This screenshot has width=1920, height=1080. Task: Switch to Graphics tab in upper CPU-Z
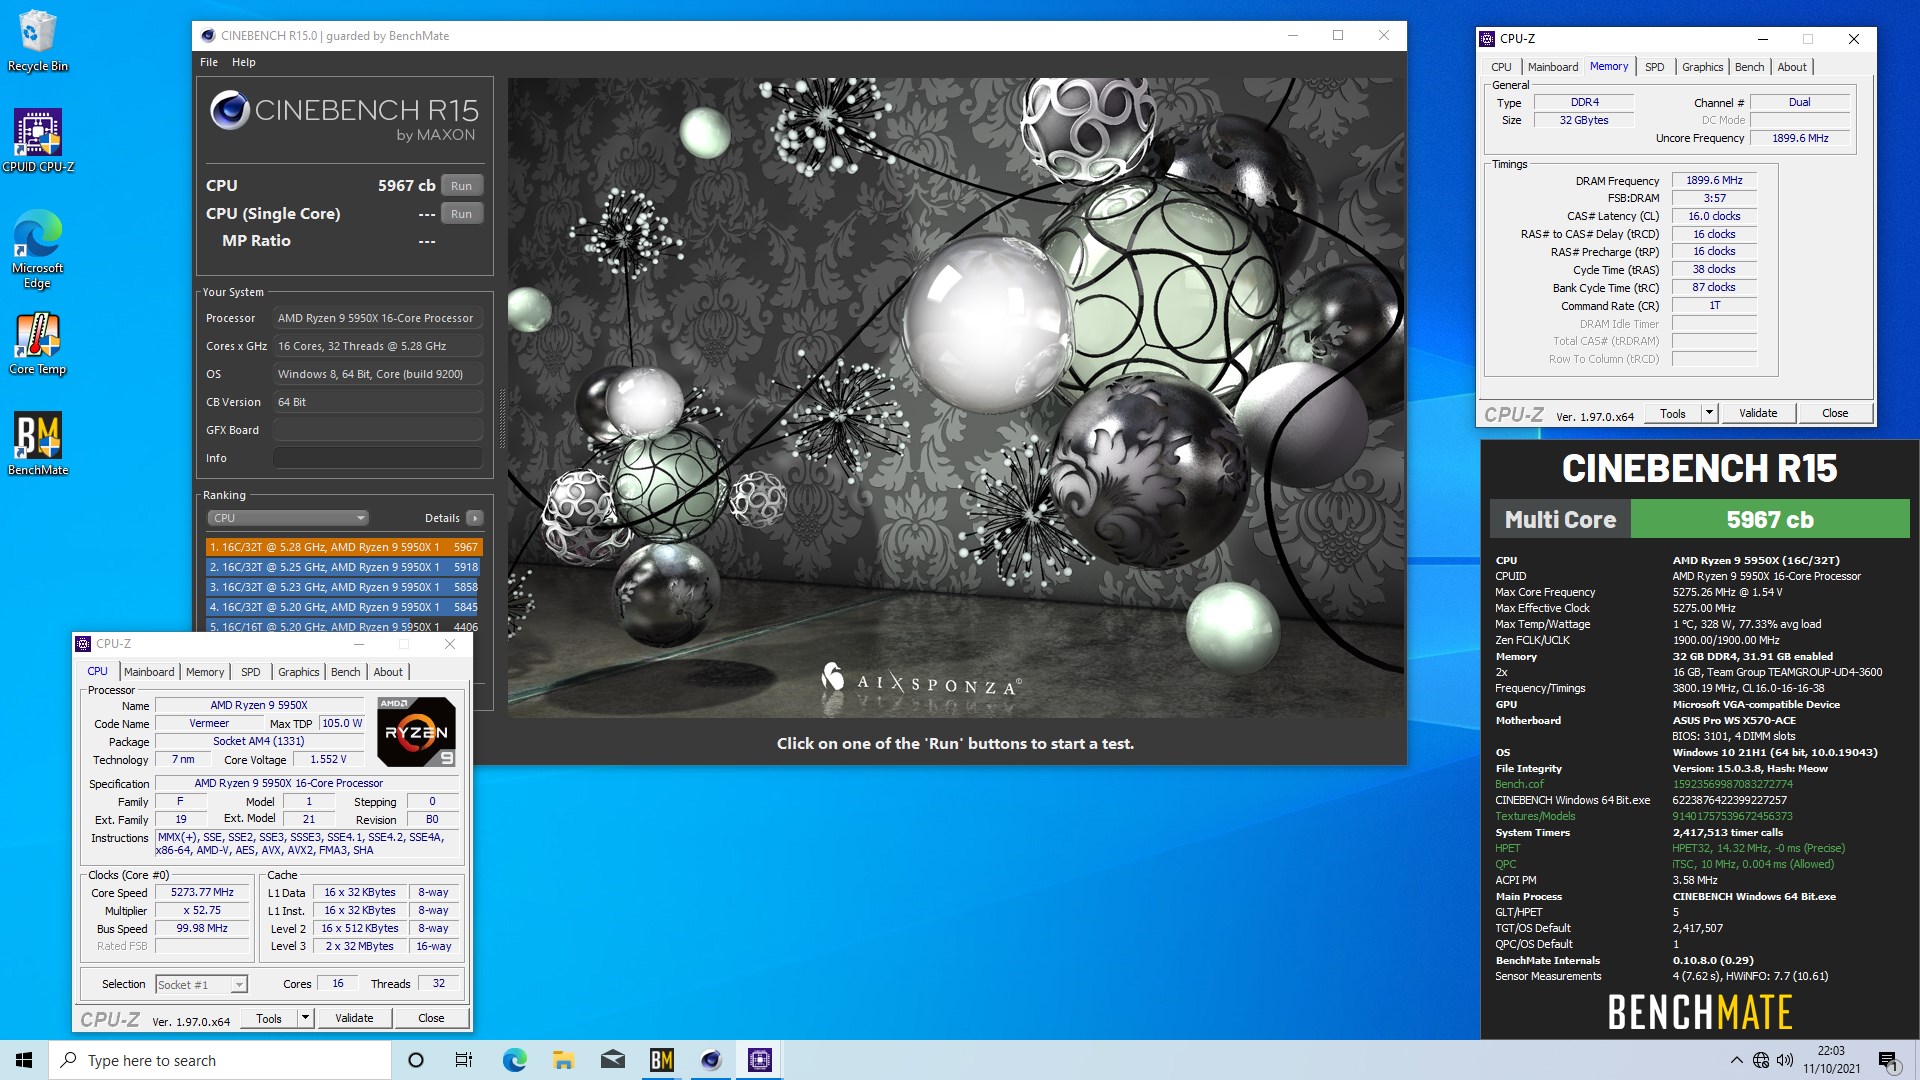[1703, 67]
